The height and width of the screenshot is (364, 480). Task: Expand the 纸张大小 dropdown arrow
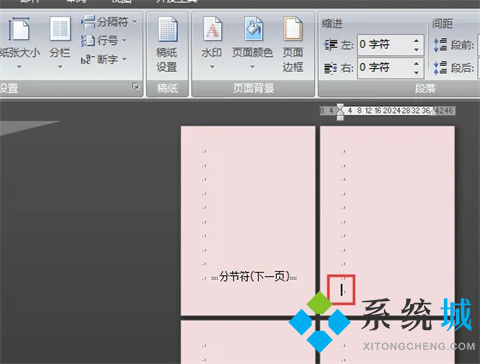19,67
